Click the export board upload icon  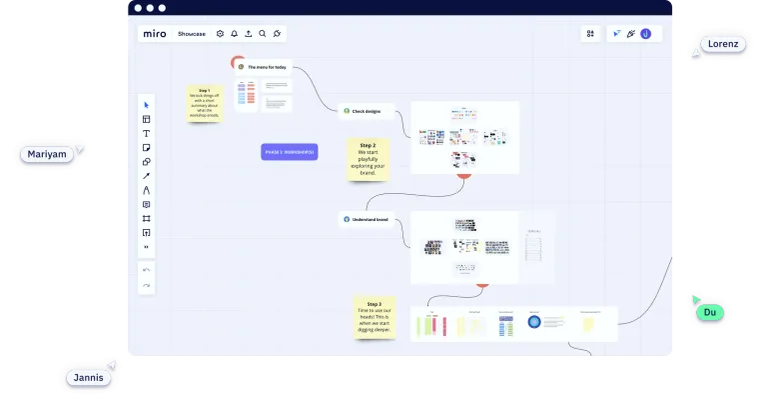point(248,34)
